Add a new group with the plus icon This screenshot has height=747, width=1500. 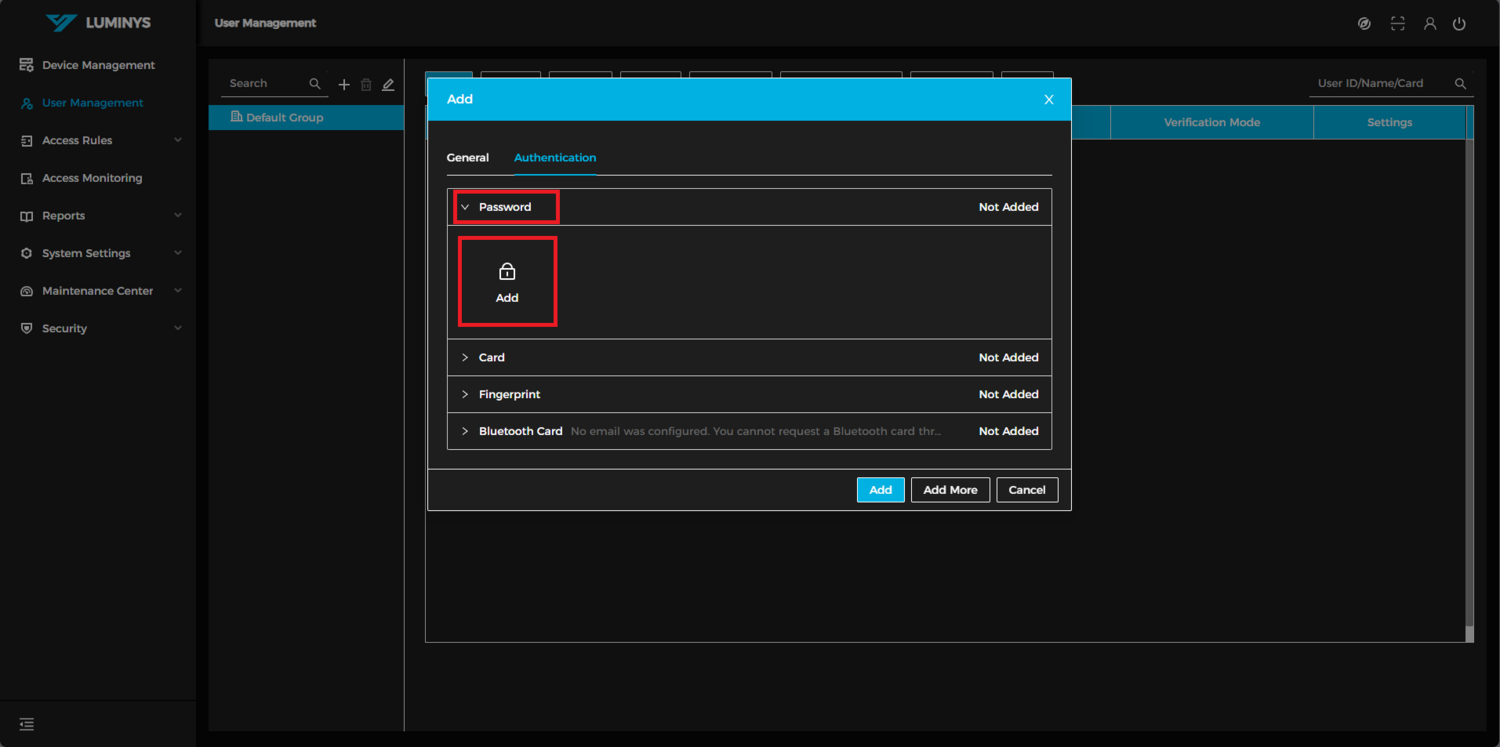tap(344, 84)
